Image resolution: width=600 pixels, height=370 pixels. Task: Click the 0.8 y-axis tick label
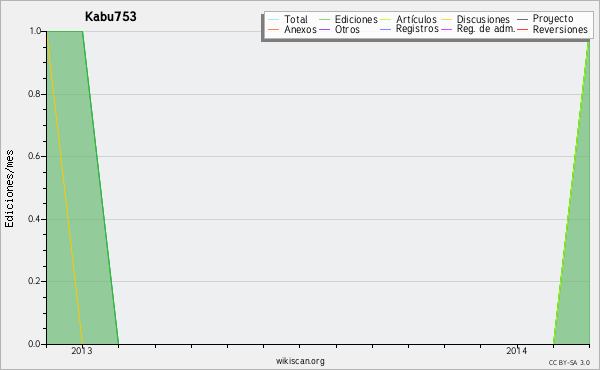tap(34, 94)
